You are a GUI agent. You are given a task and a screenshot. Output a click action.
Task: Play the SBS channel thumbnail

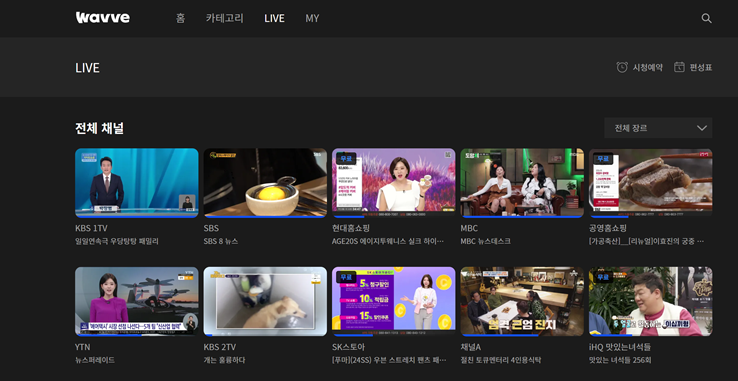pos(265,183)
